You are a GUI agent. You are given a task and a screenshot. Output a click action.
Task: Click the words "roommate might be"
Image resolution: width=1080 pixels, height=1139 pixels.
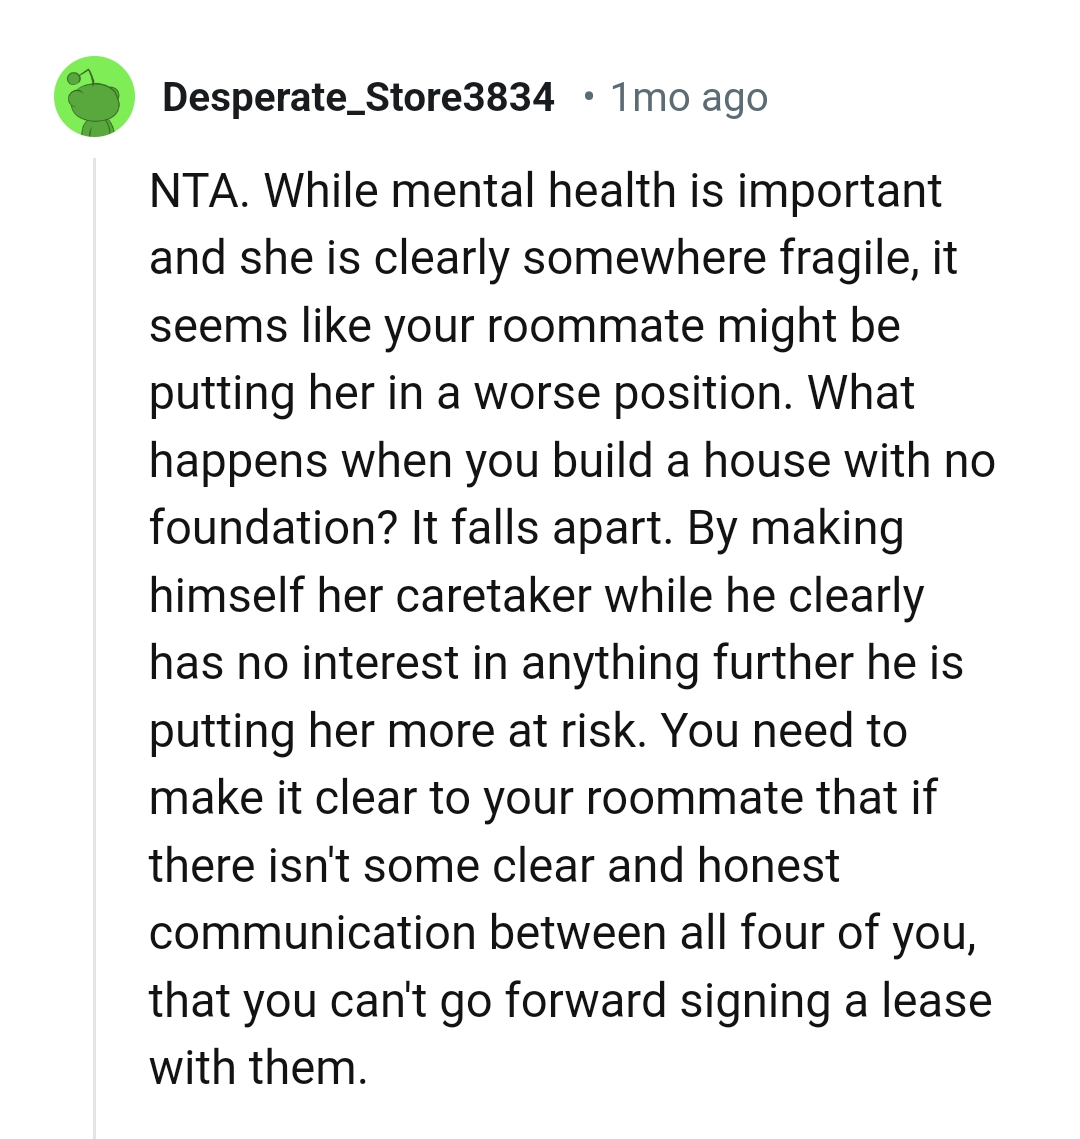693,326
